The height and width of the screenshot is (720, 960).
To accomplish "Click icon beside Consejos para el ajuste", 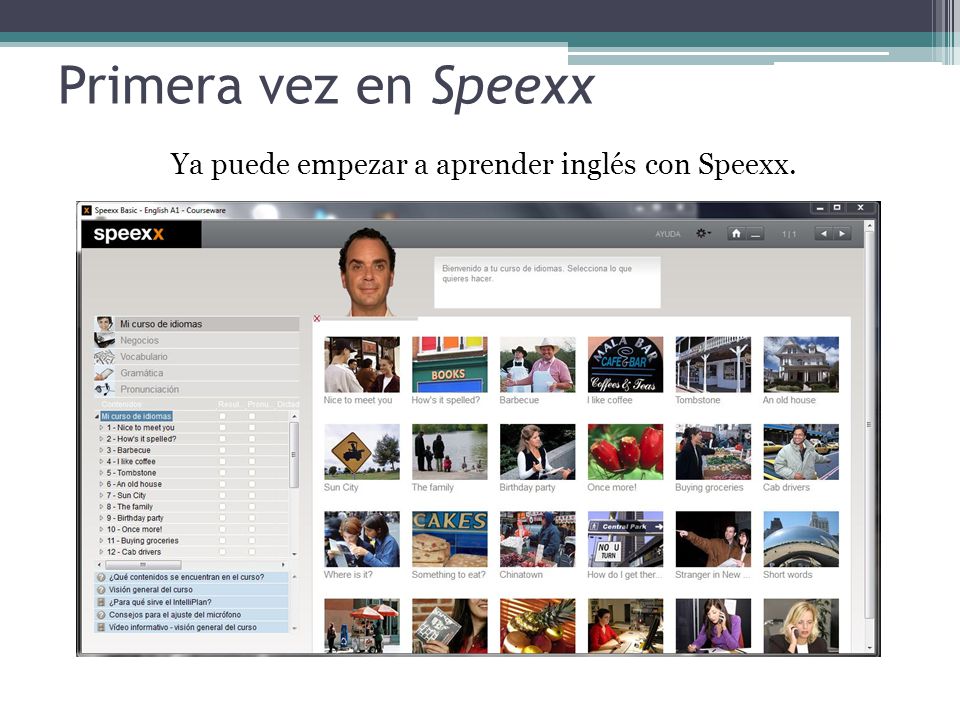I will click(x=101, y=615).
